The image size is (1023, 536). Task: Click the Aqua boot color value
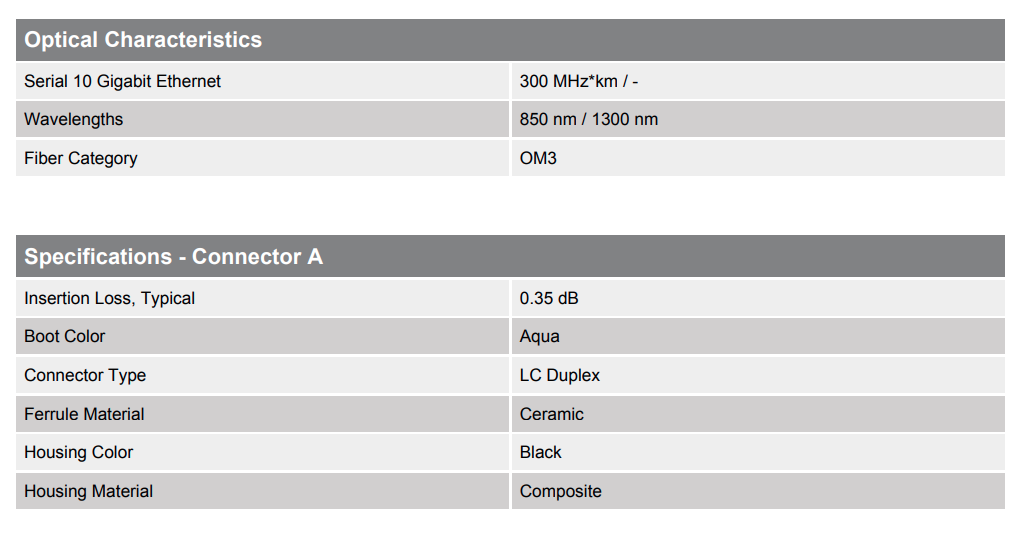pyautogui.click(x=540, y=336)
